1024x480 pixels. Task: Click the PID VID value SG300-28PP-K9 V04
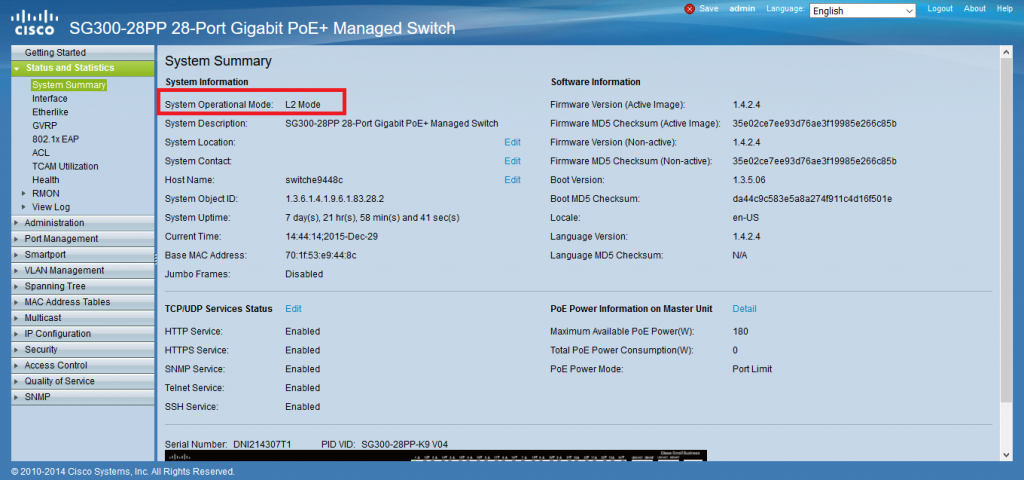pyautogui.click(x=404, y=444)
